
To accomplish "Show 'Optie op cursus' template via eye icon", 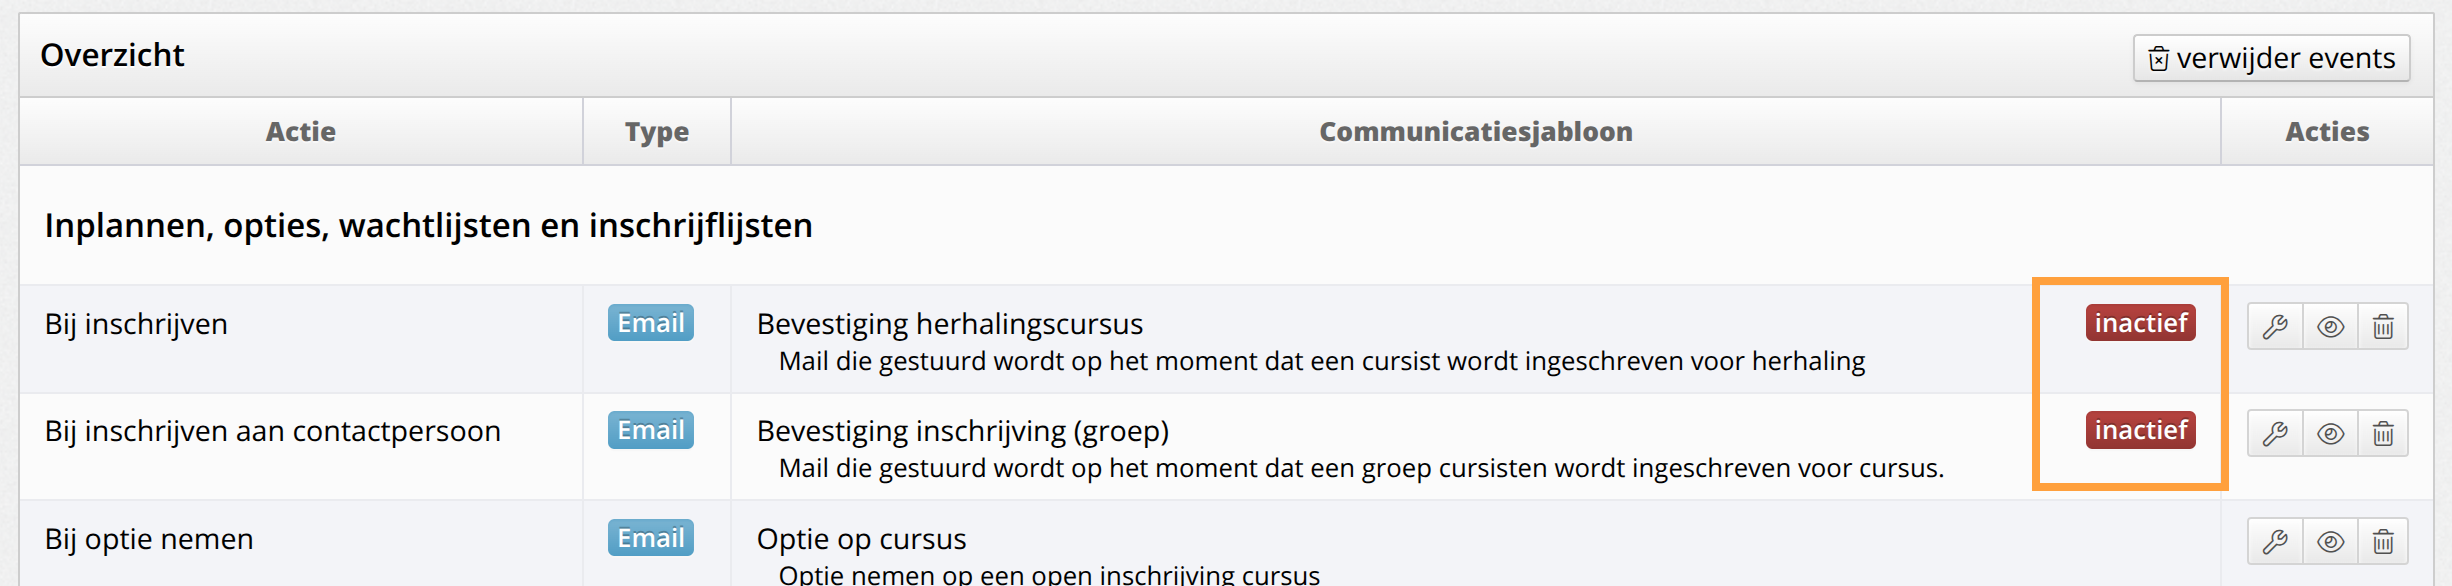I will (x=2330, y=541).
